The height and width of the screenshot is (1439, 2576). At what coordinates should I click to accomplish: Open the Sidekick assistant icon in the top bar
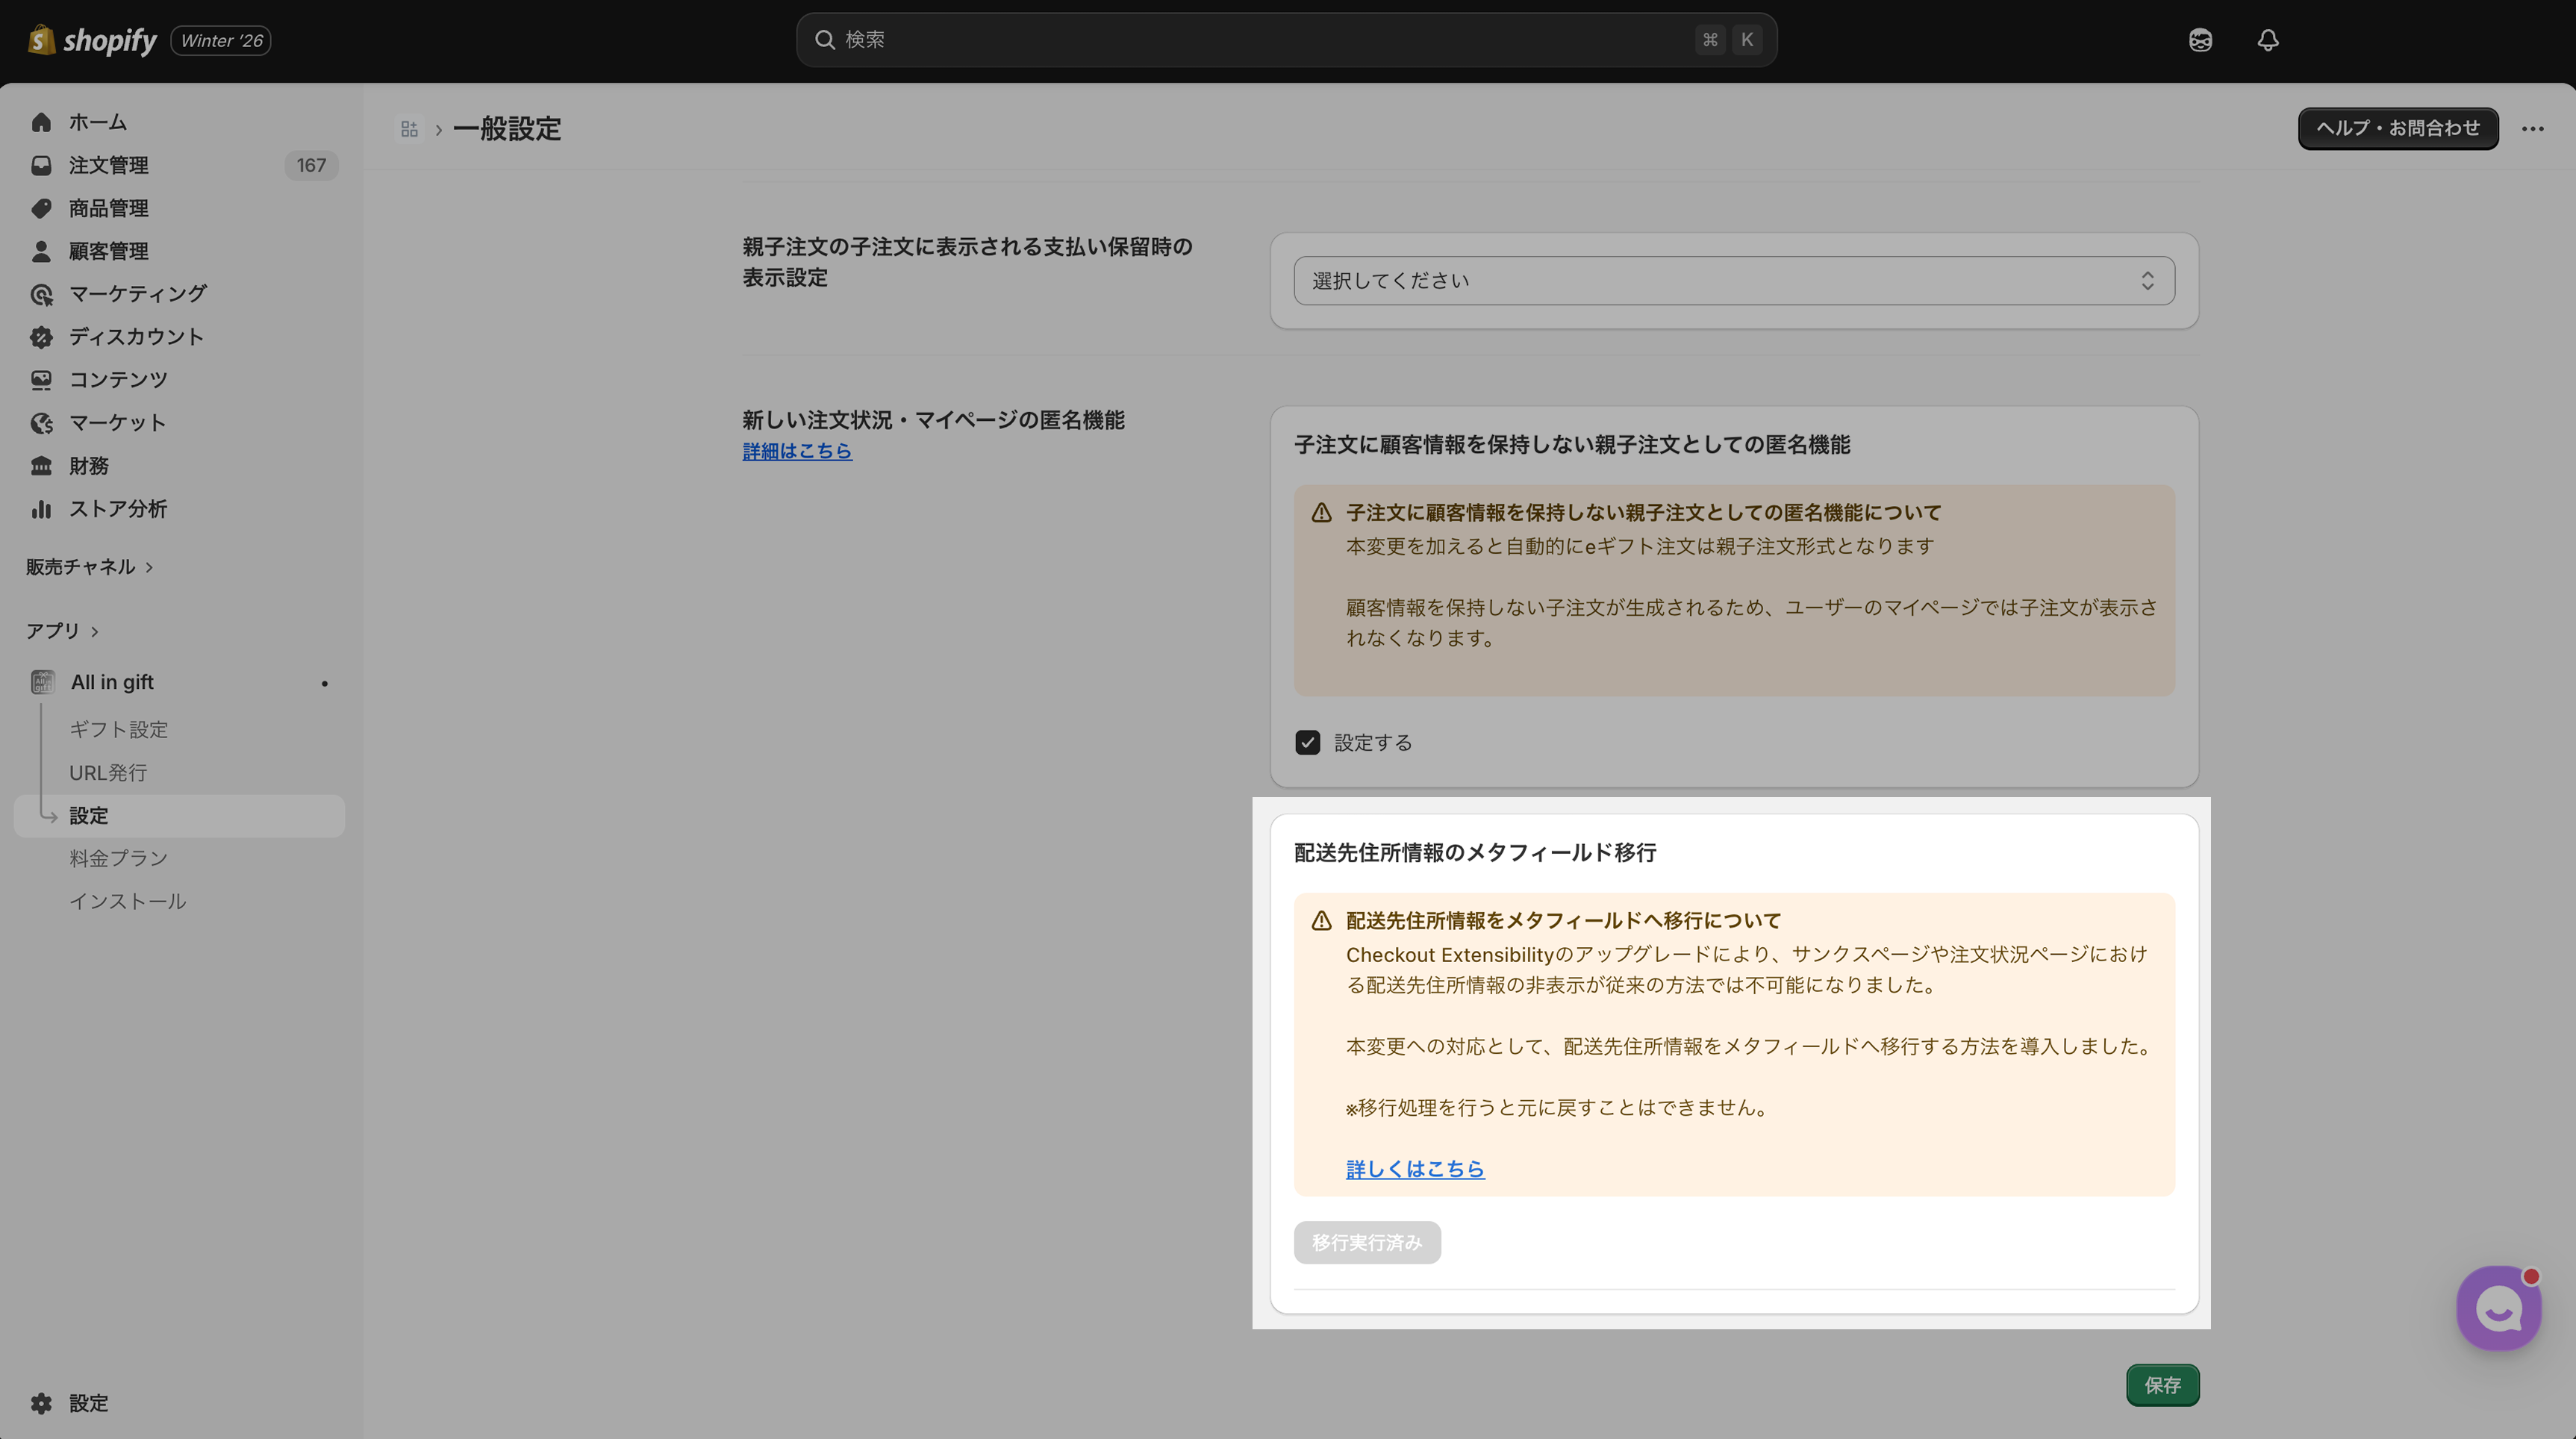[x=2199, y=40]
